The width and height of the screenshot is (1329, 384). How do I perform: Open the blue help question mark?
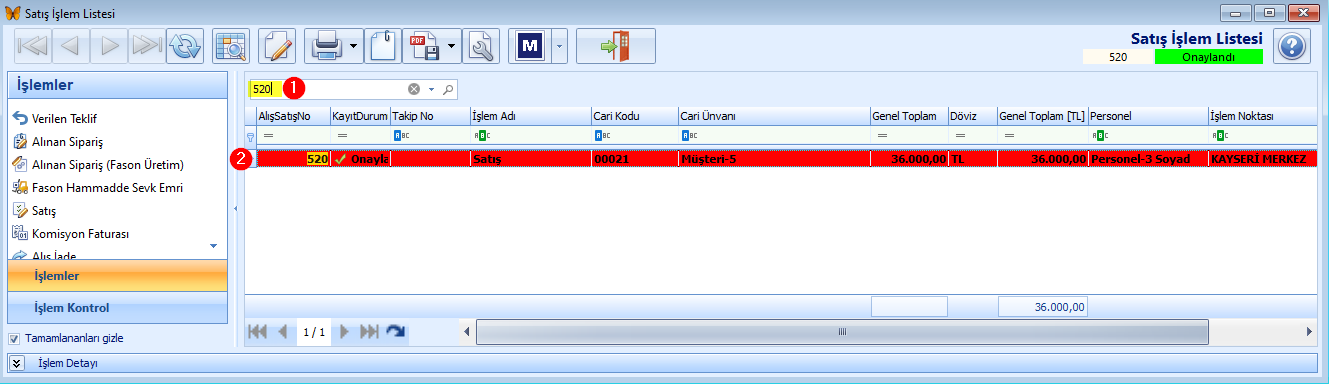pyautogui.click(x=1293, y=46)
